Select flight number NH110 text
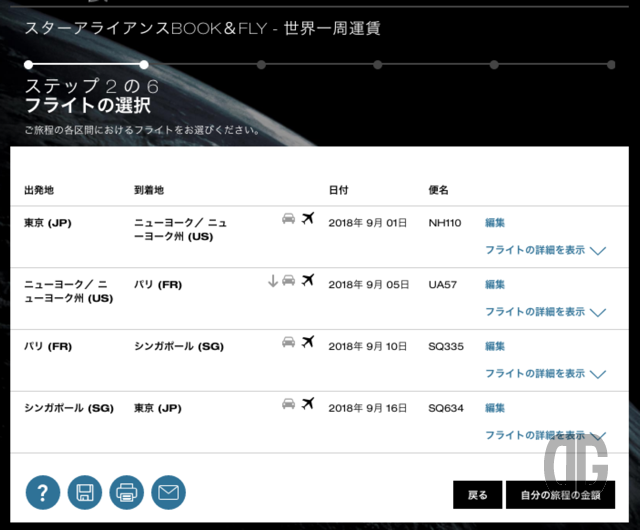640x530 pixels. click(x=445, y=223)
